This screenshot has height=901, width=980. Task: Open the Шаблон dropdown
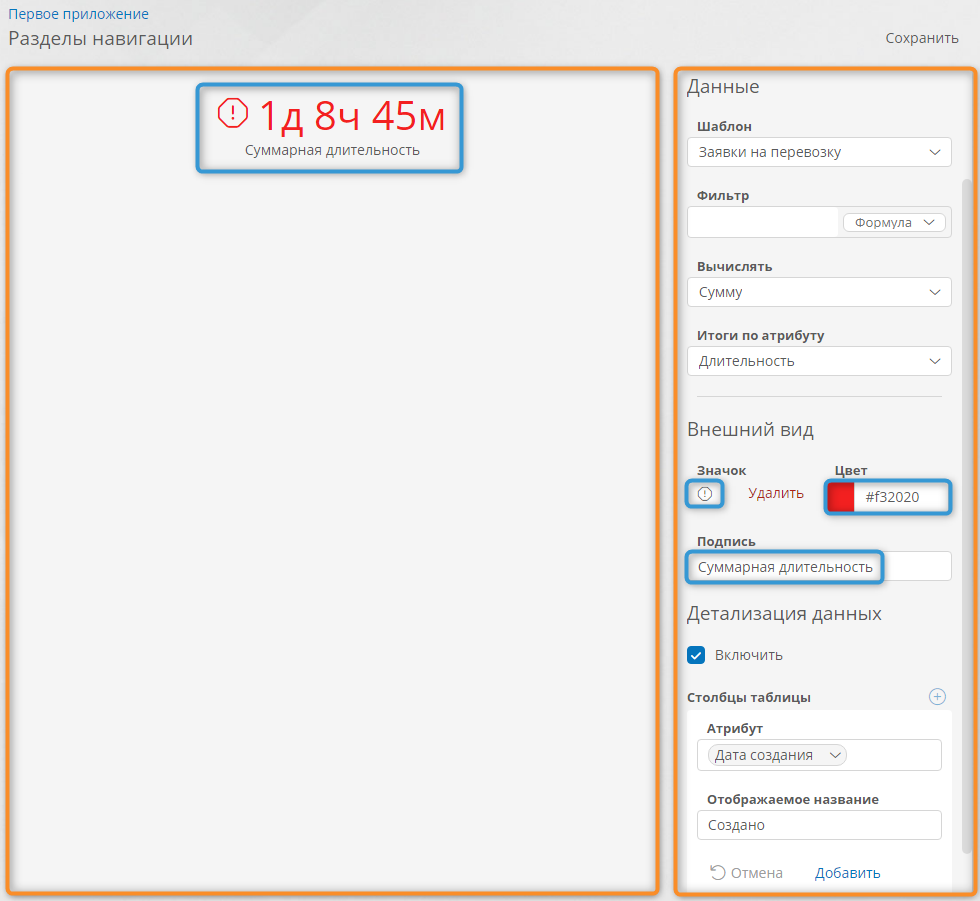coord(819,153)
